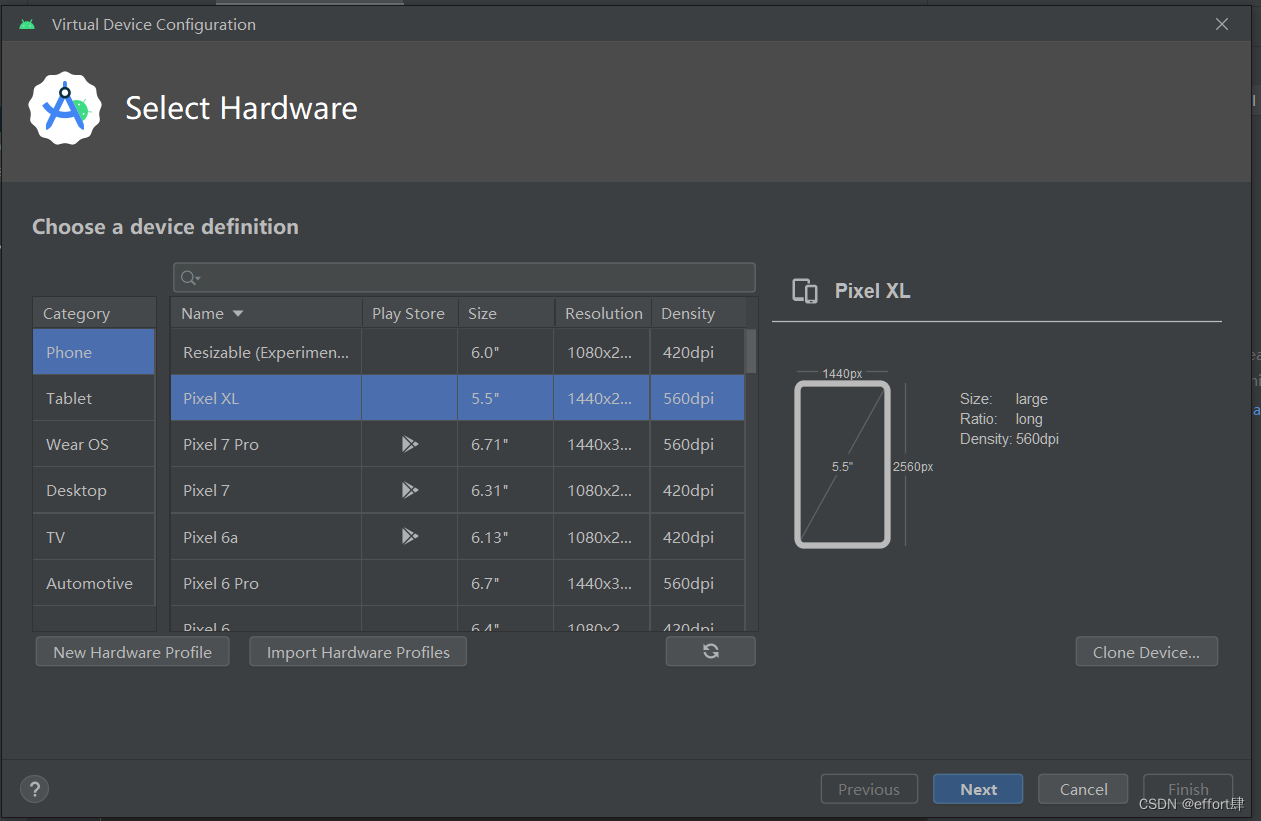This screenshot has width=1261, height=821.
Task: Click Play Store icon in Pixel 7 row
Action: click(x=409, y=490)
